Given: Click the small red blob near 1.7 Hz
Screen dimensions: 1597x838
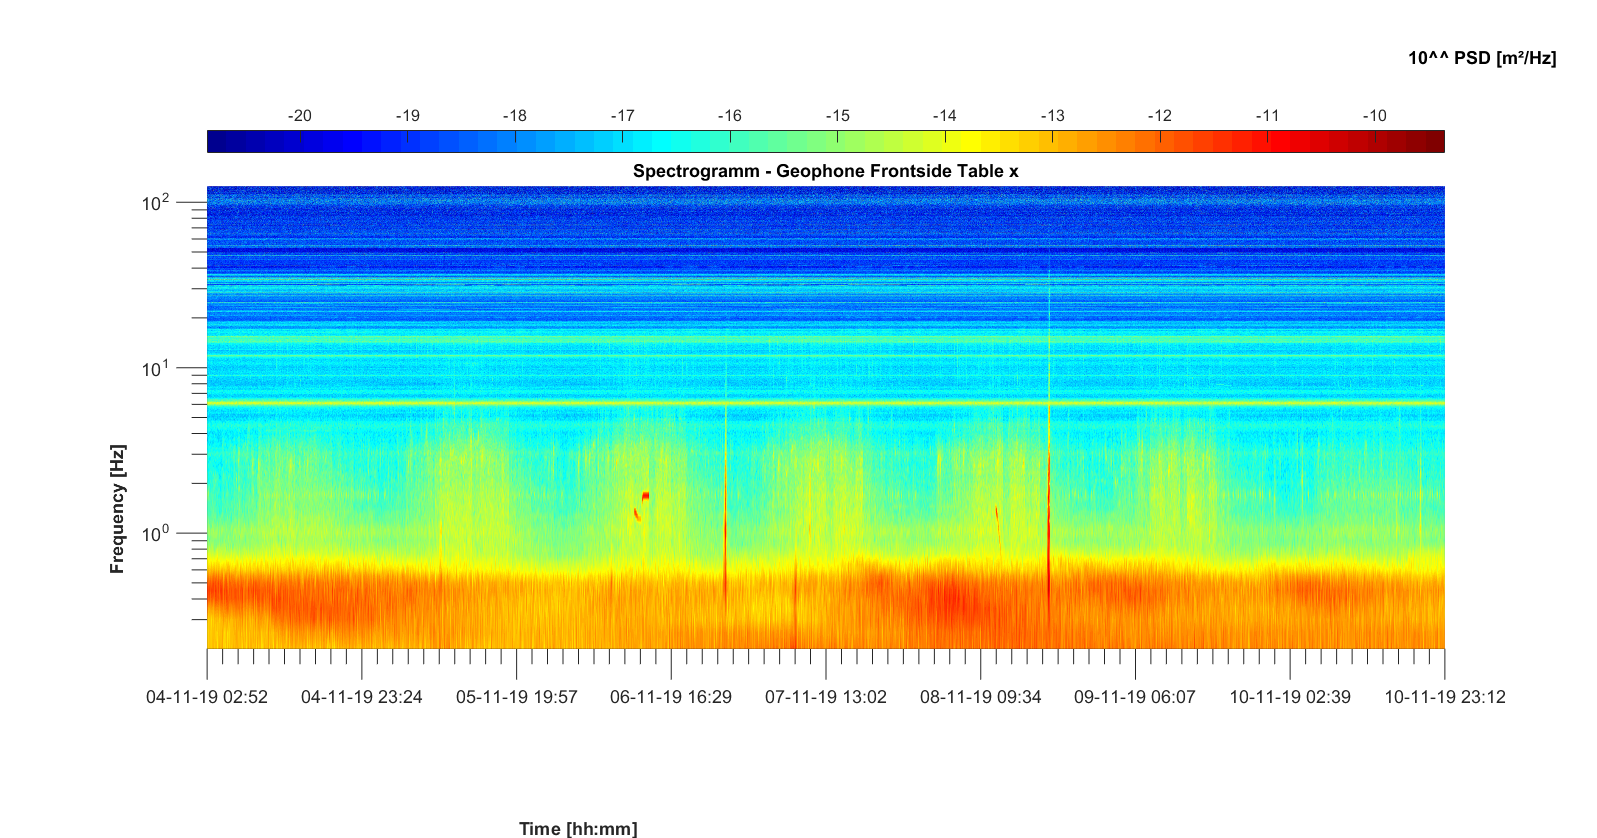Looking at the screenshot, I should pyautogui.click(x=646, y=495).
